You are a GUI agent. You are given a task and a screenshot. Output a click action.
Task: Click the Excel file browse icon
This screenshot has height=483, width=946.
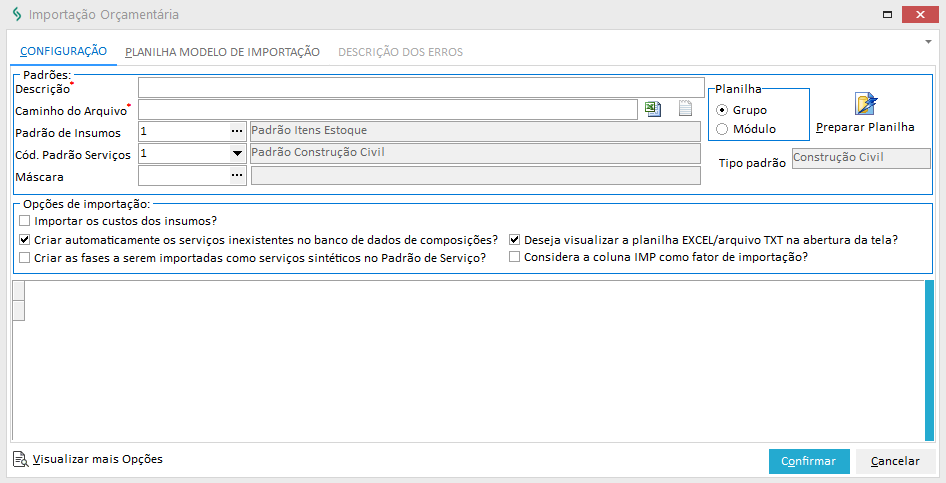tap(653, 109)
